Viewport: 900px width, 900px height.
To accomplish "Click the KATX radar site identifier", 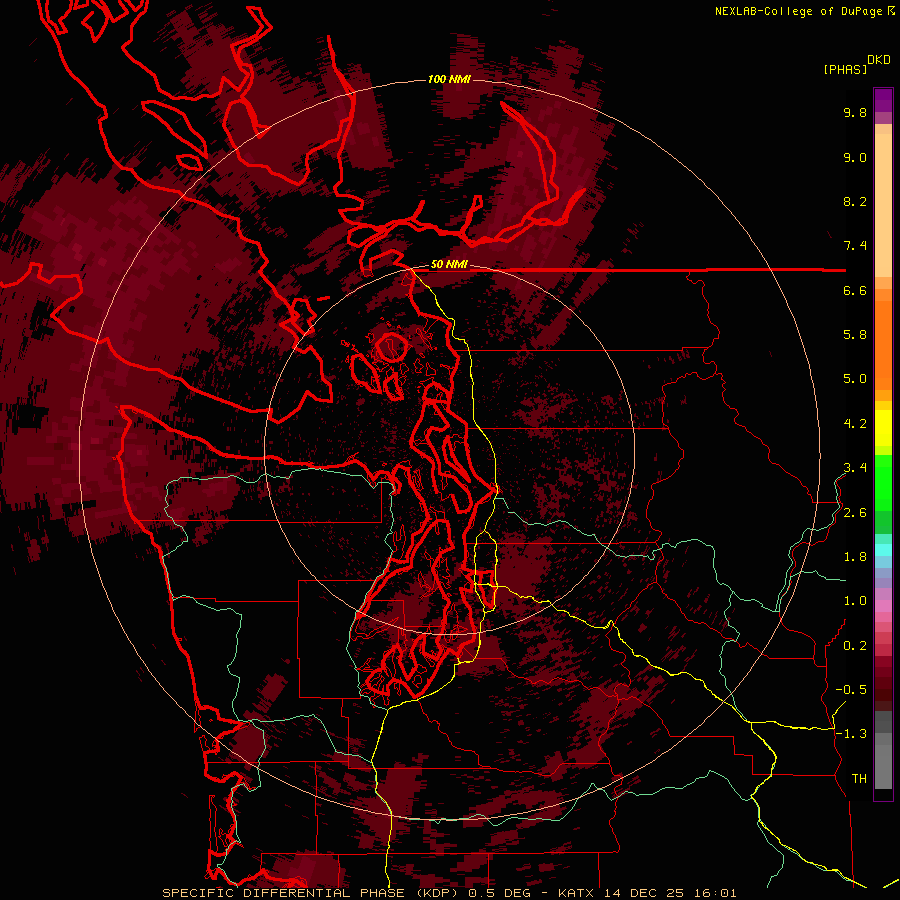I will point(576,893).
